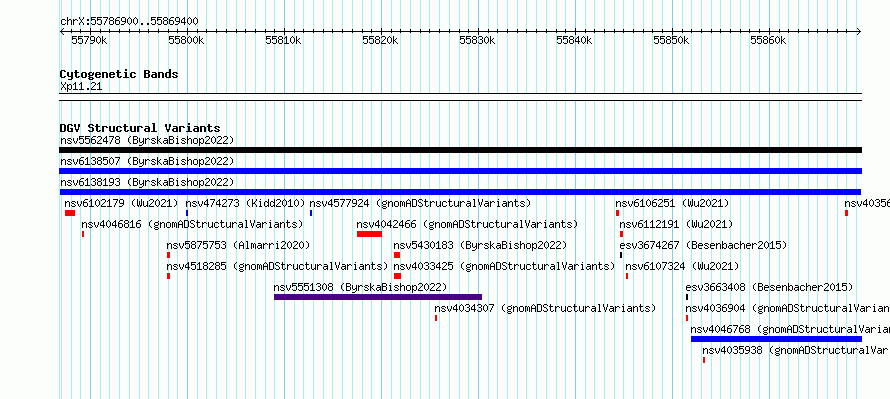
Task: Click the nsv474273 blue variant marker
Action: coord(187,213)
